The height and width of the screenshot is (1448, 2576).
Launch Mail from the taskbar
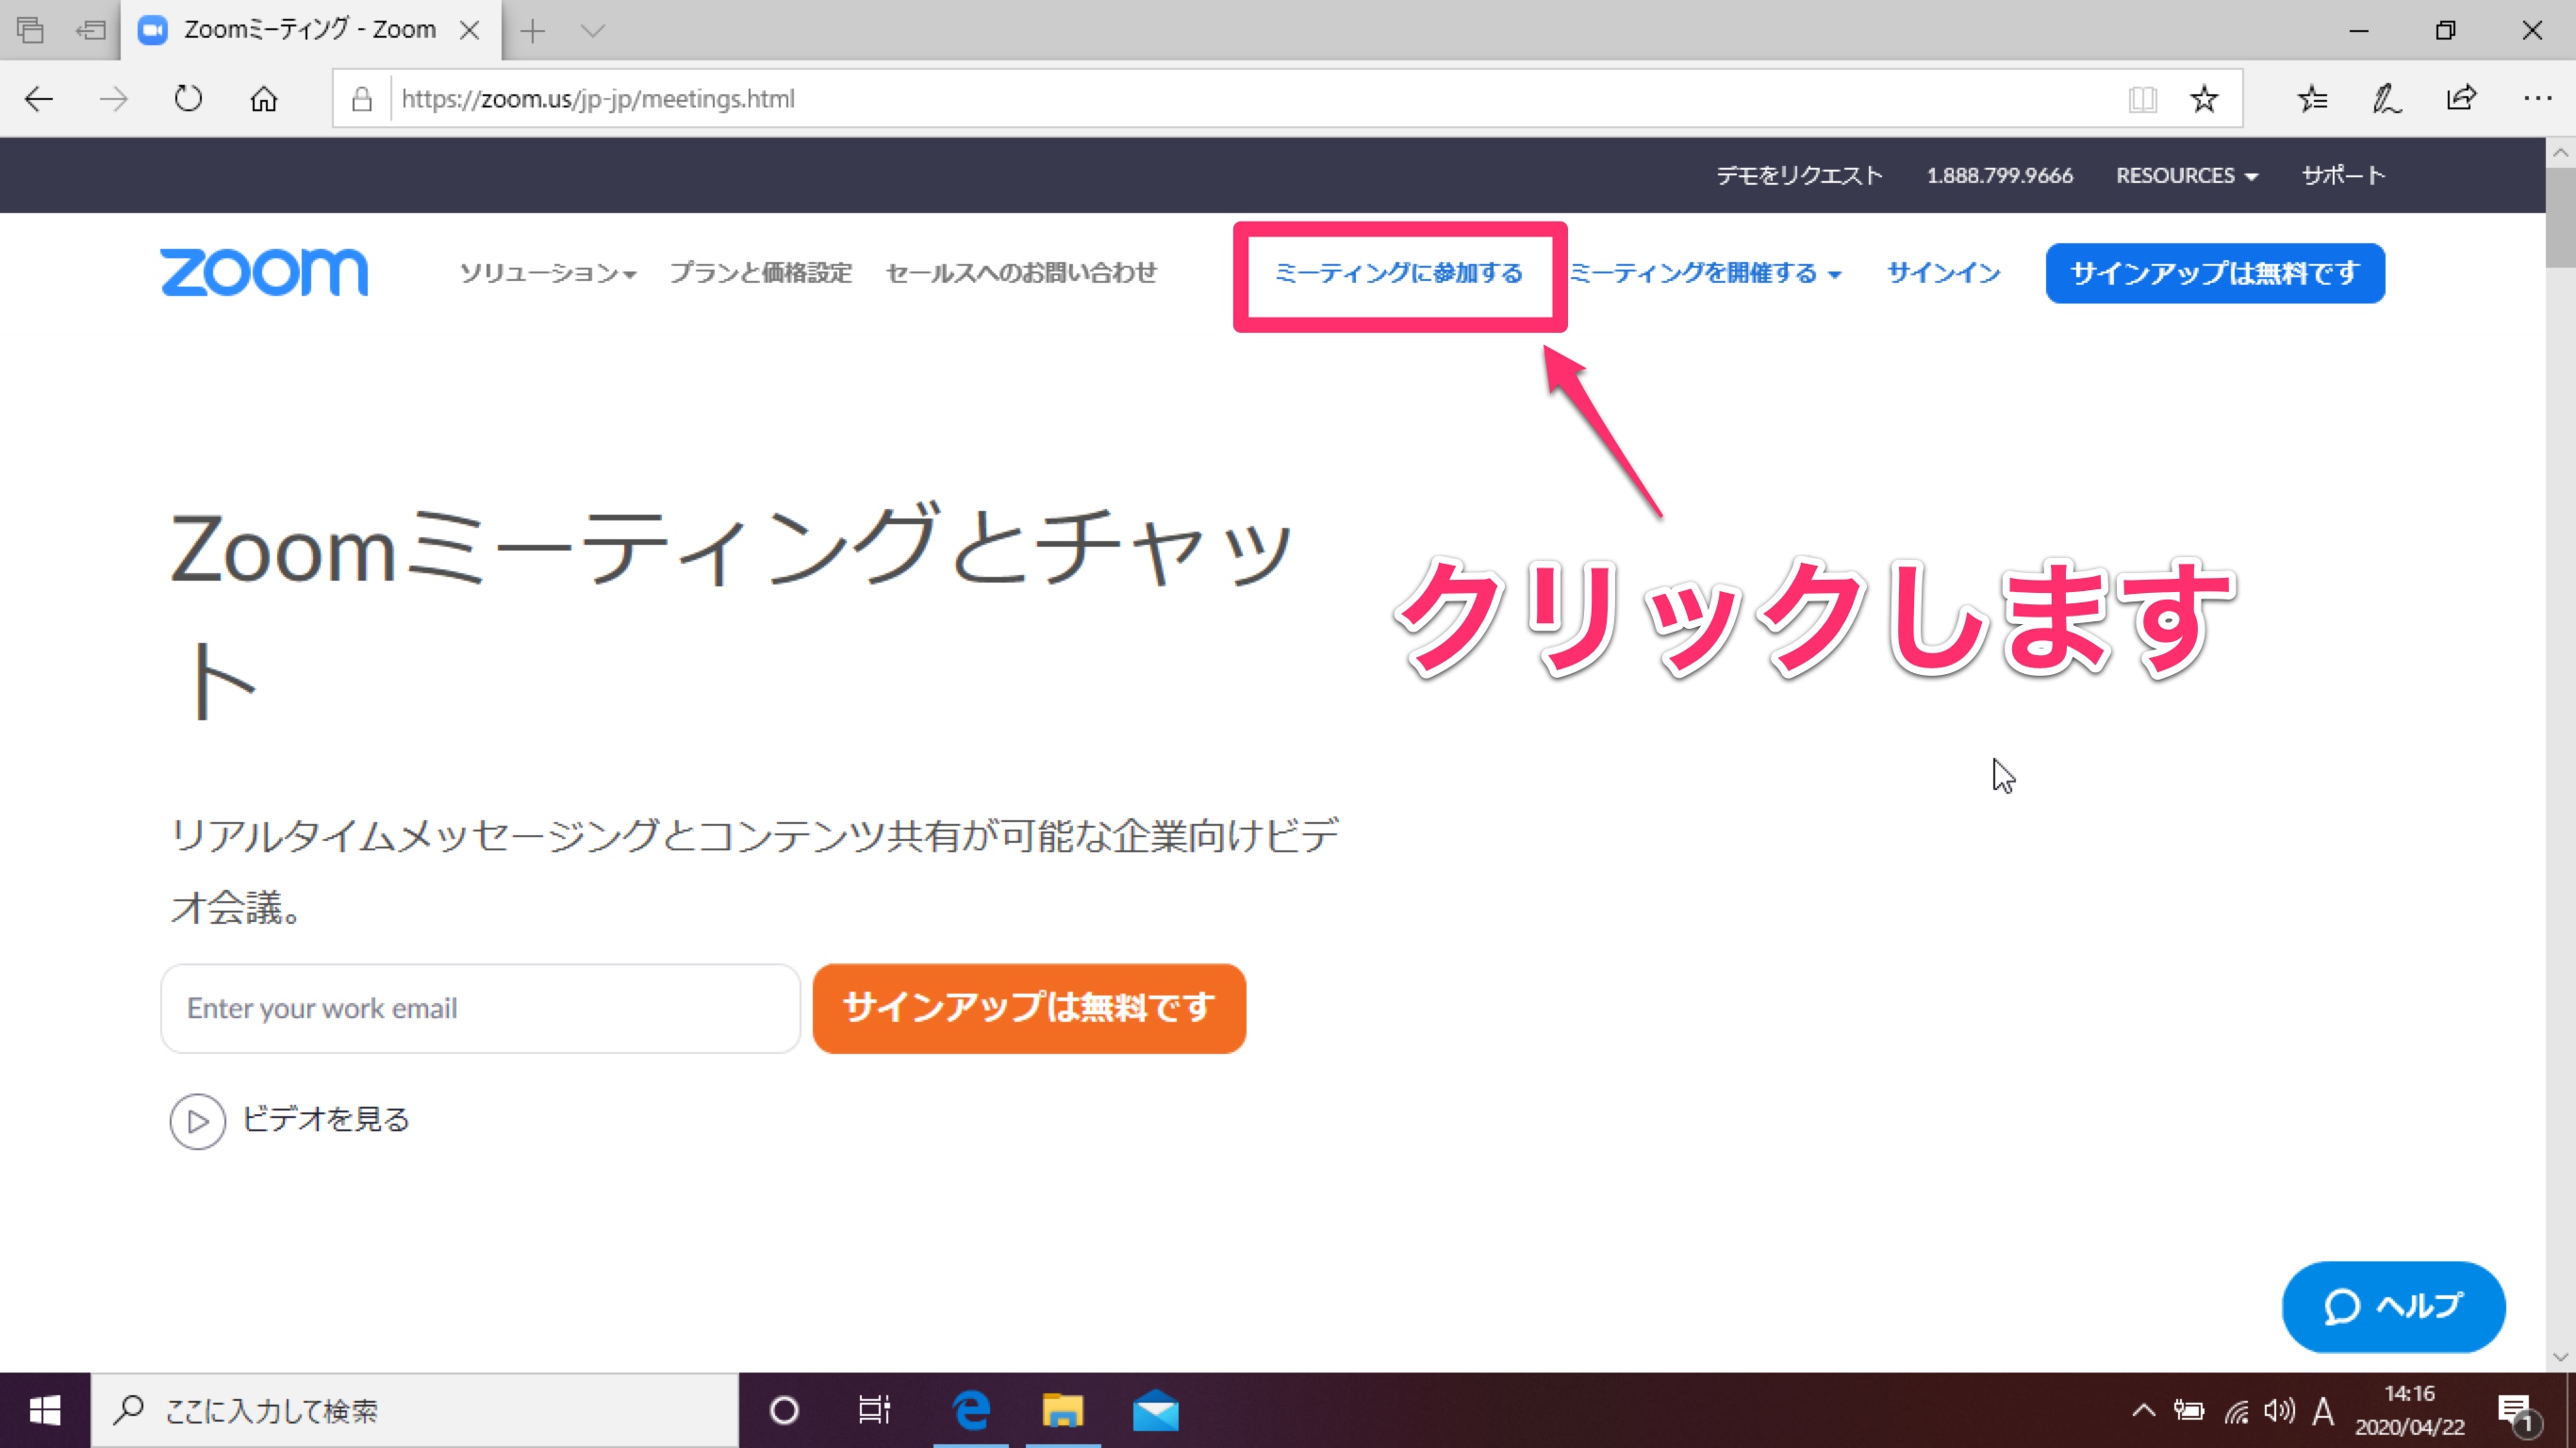coord(1156,1410)
